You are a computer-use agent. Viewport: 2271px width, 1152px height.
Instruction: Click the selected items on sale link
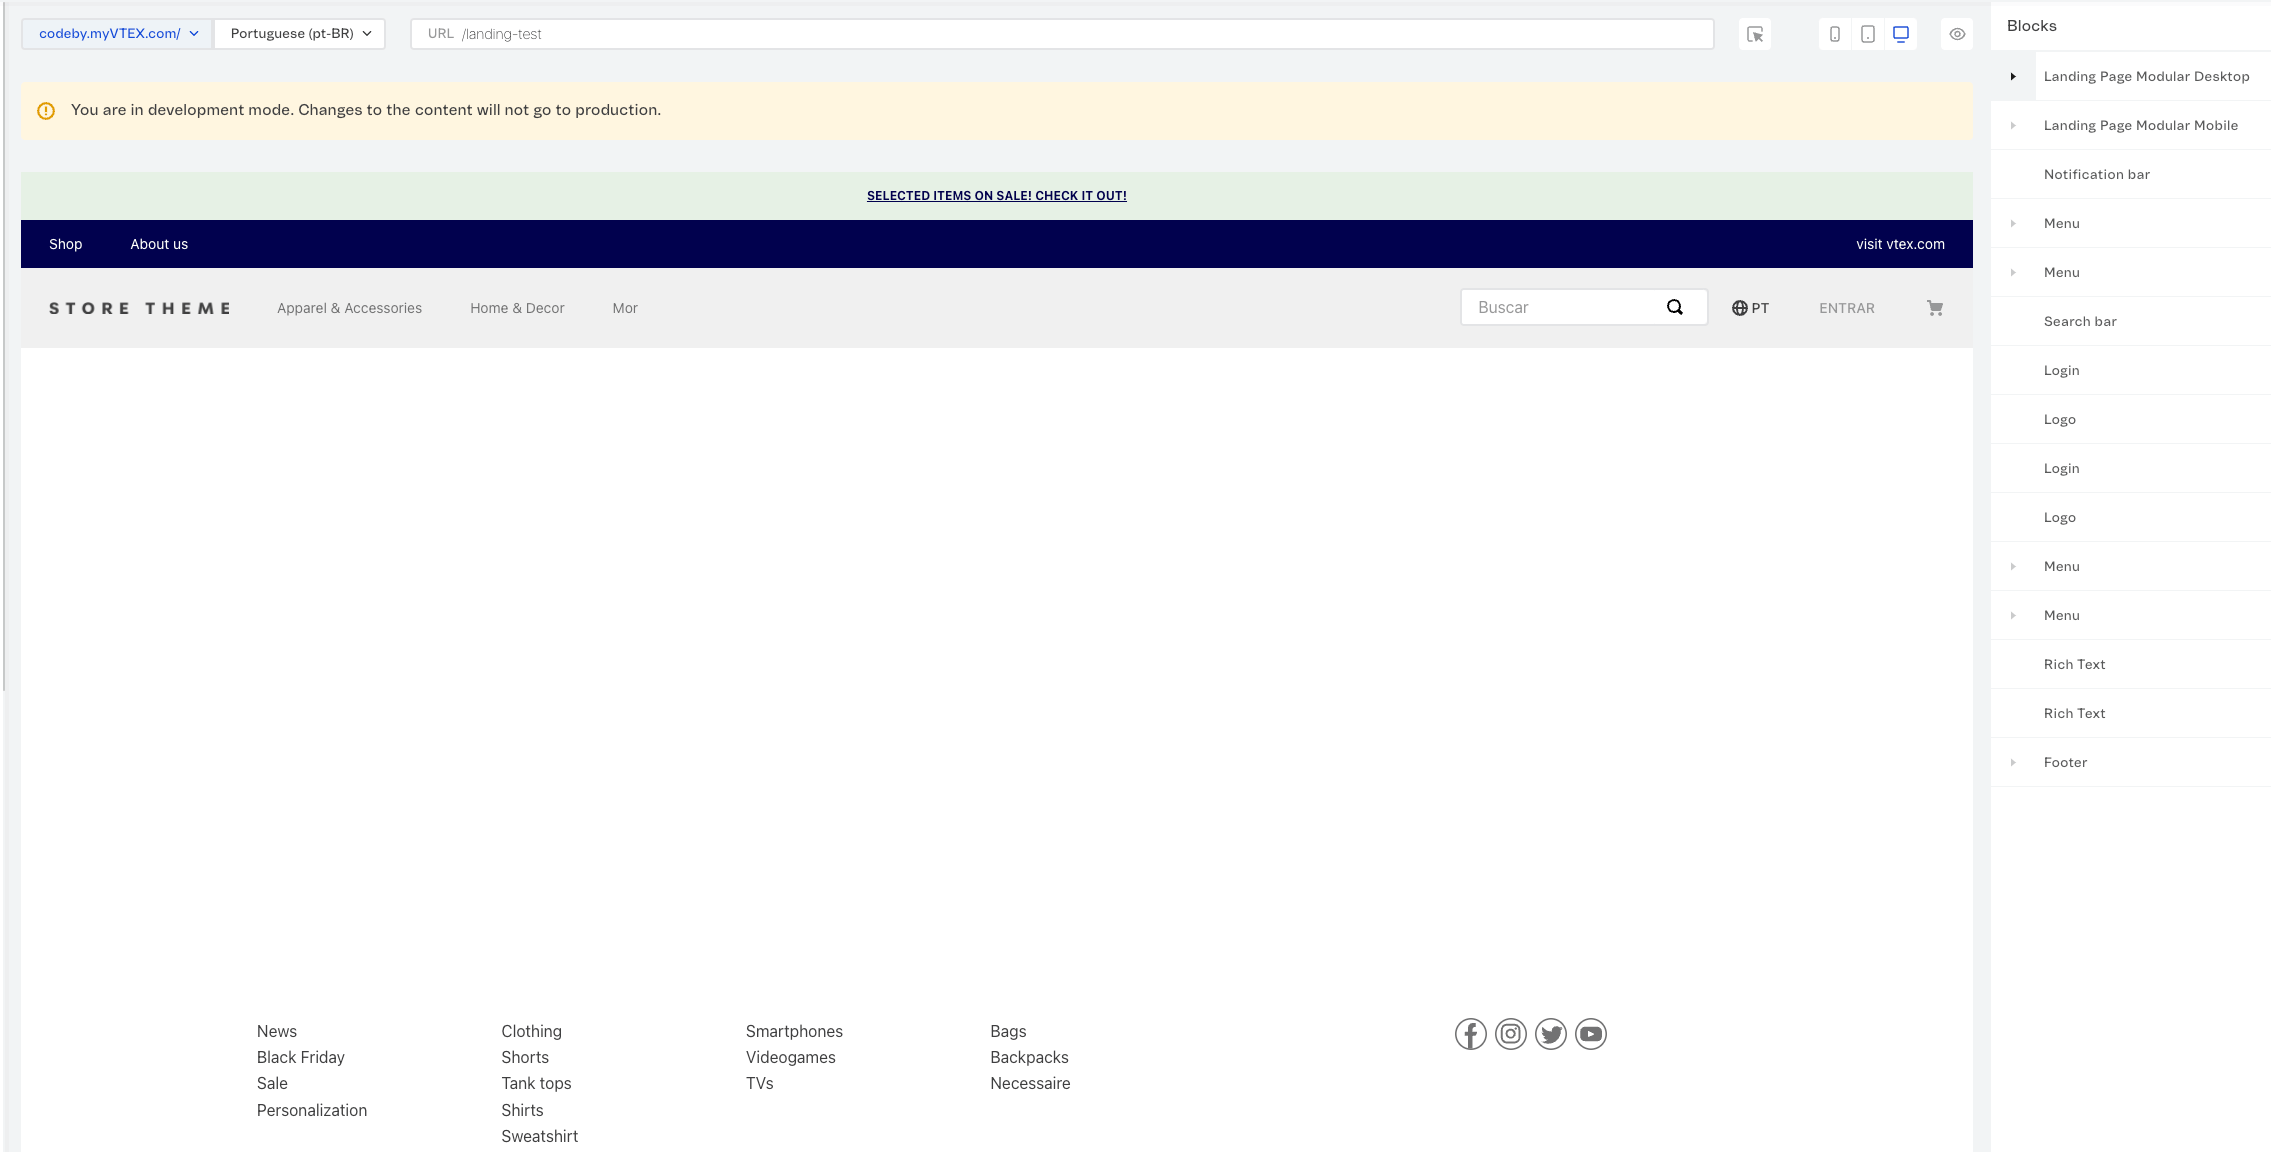point(996,196)
